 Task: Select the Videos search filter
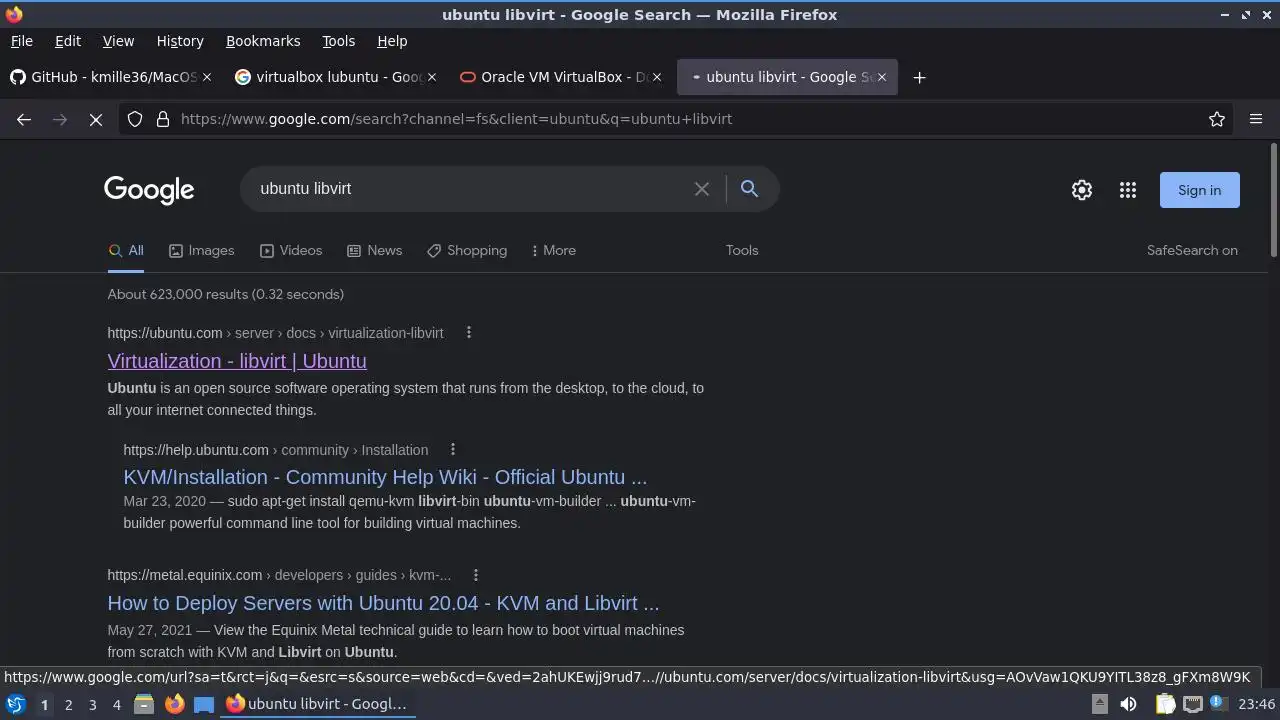pos(291,250)
